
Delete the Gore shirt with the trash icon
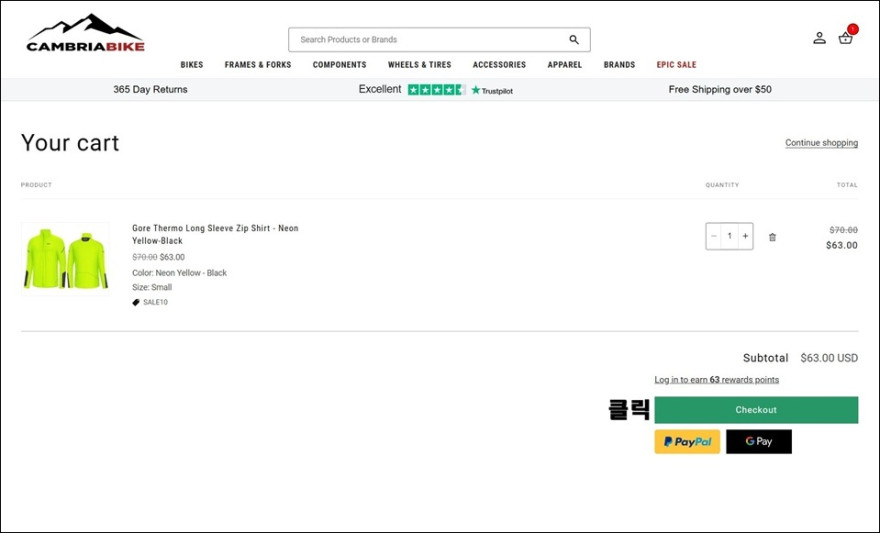point(772,237)
